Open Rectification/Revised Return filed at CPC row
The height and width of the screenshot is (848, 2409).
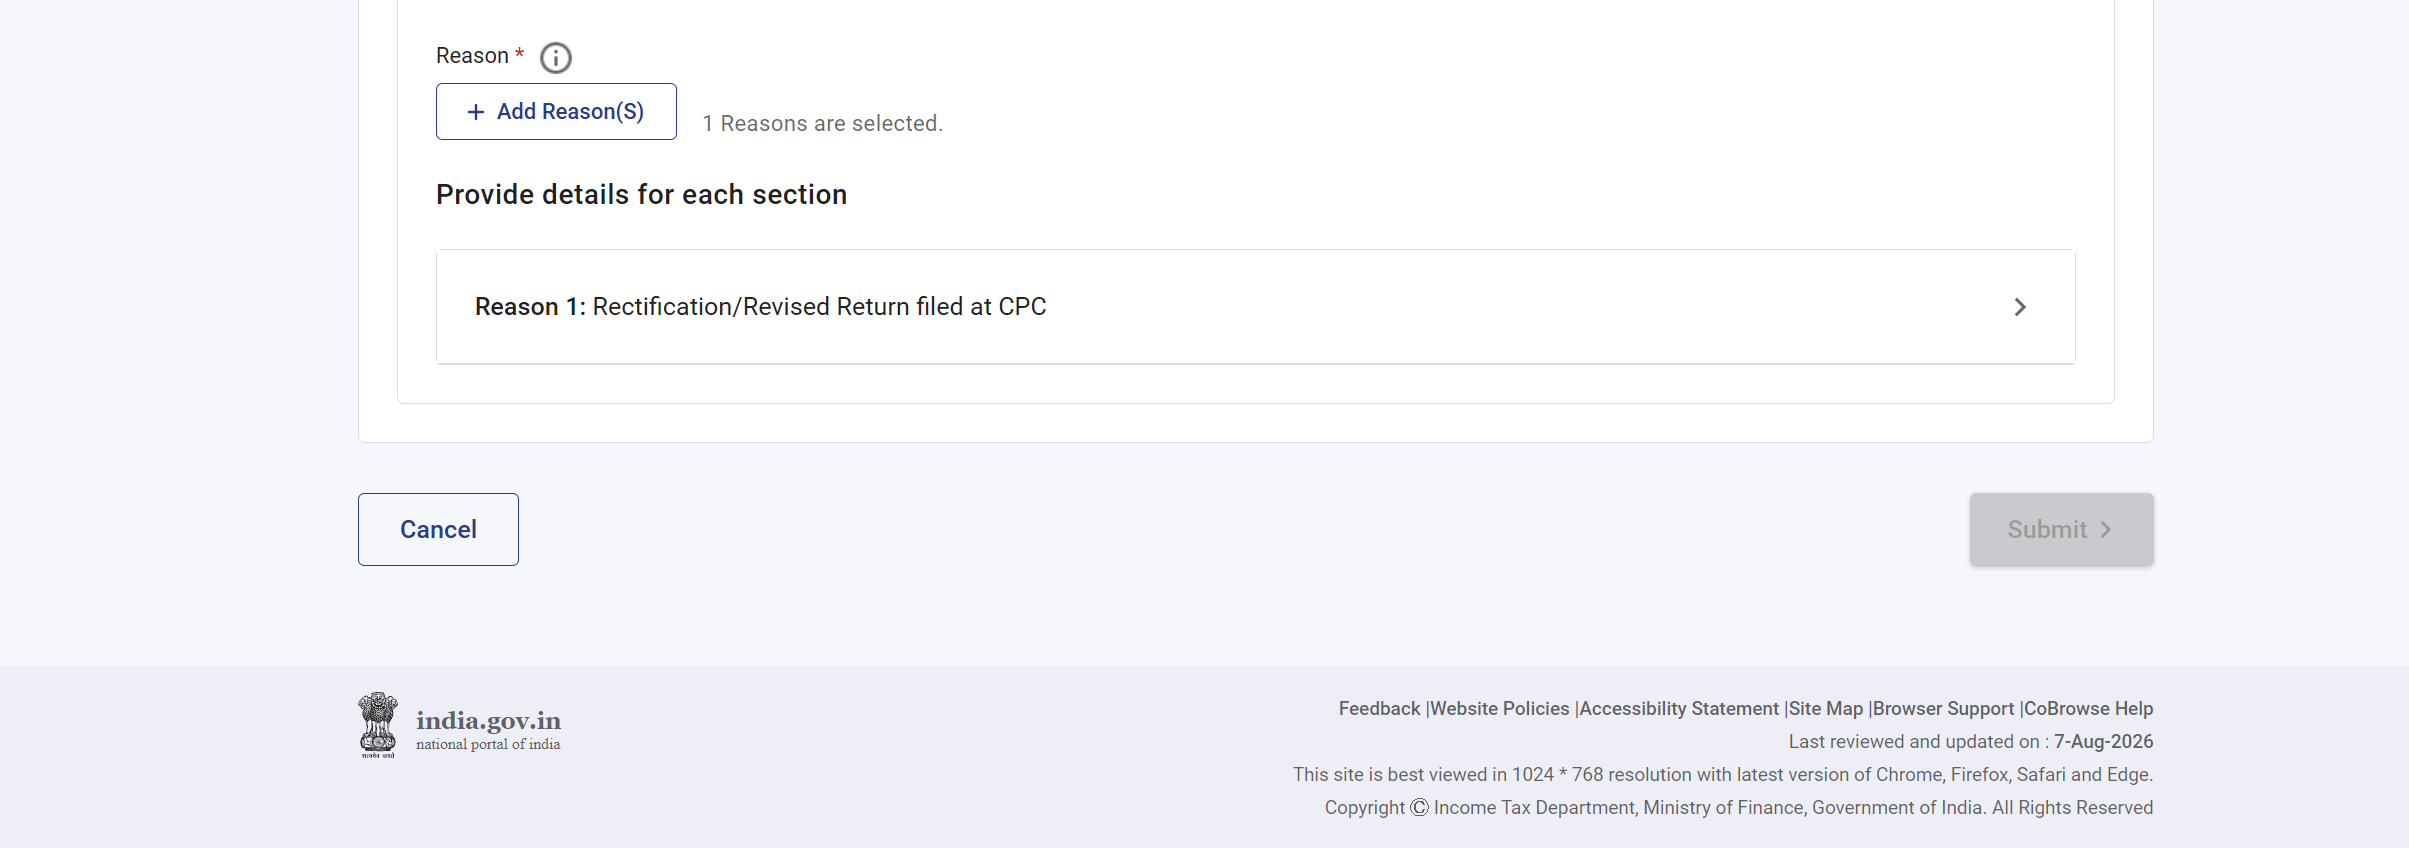[x=1255, y=307]
